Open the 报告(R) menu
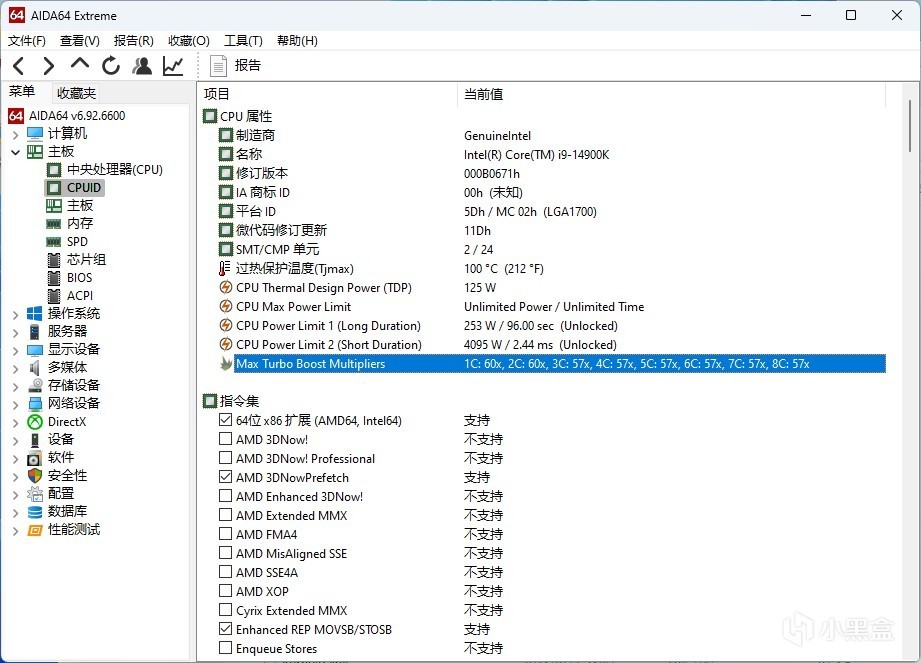921x663 pixels. point(133,41)
